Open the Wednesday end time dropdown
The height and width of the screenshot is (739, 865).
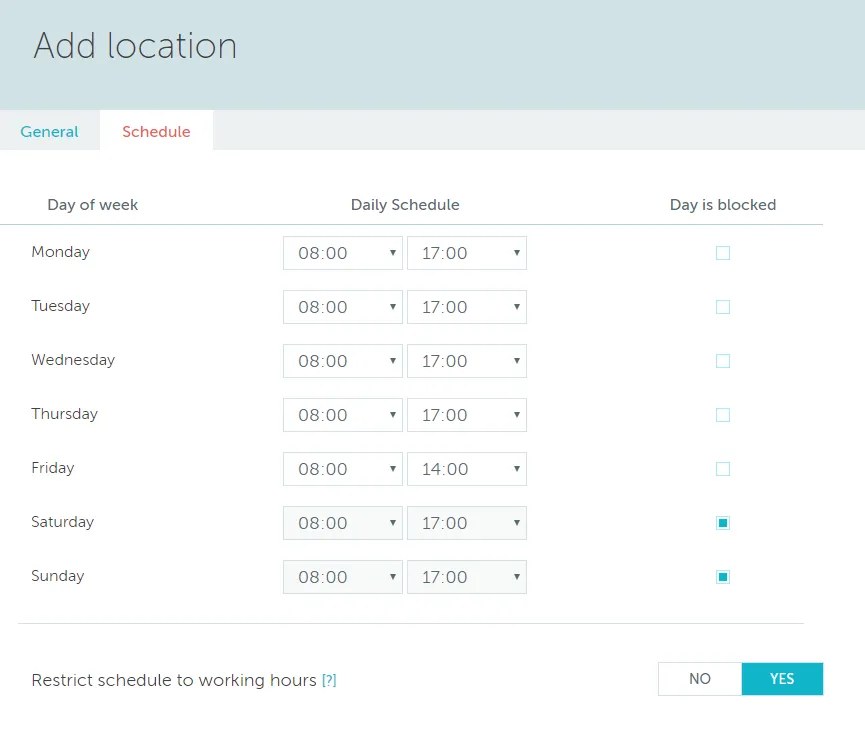tap(466, 361)
